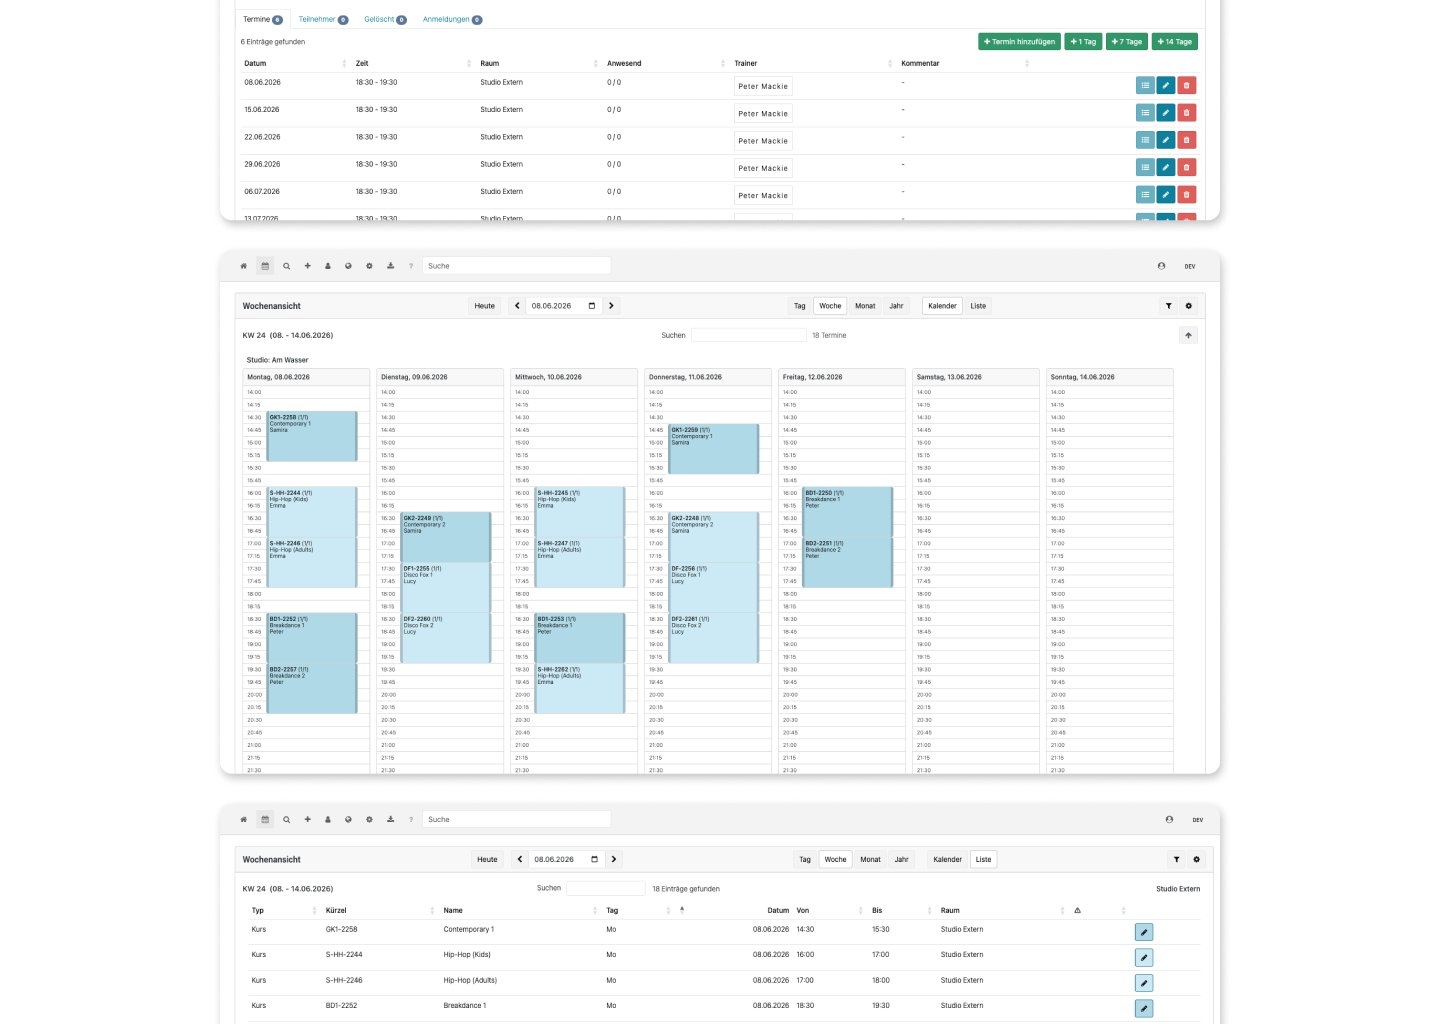Delete the 08.06.2026 appointment with red trash icon

coord(1186,86)
